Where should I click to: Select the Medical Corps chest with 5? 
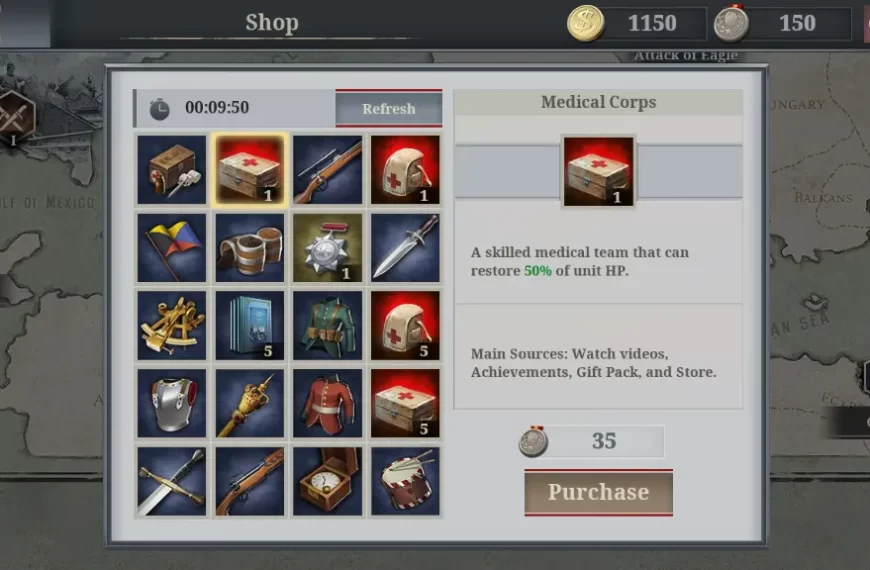tap(406, 403)
